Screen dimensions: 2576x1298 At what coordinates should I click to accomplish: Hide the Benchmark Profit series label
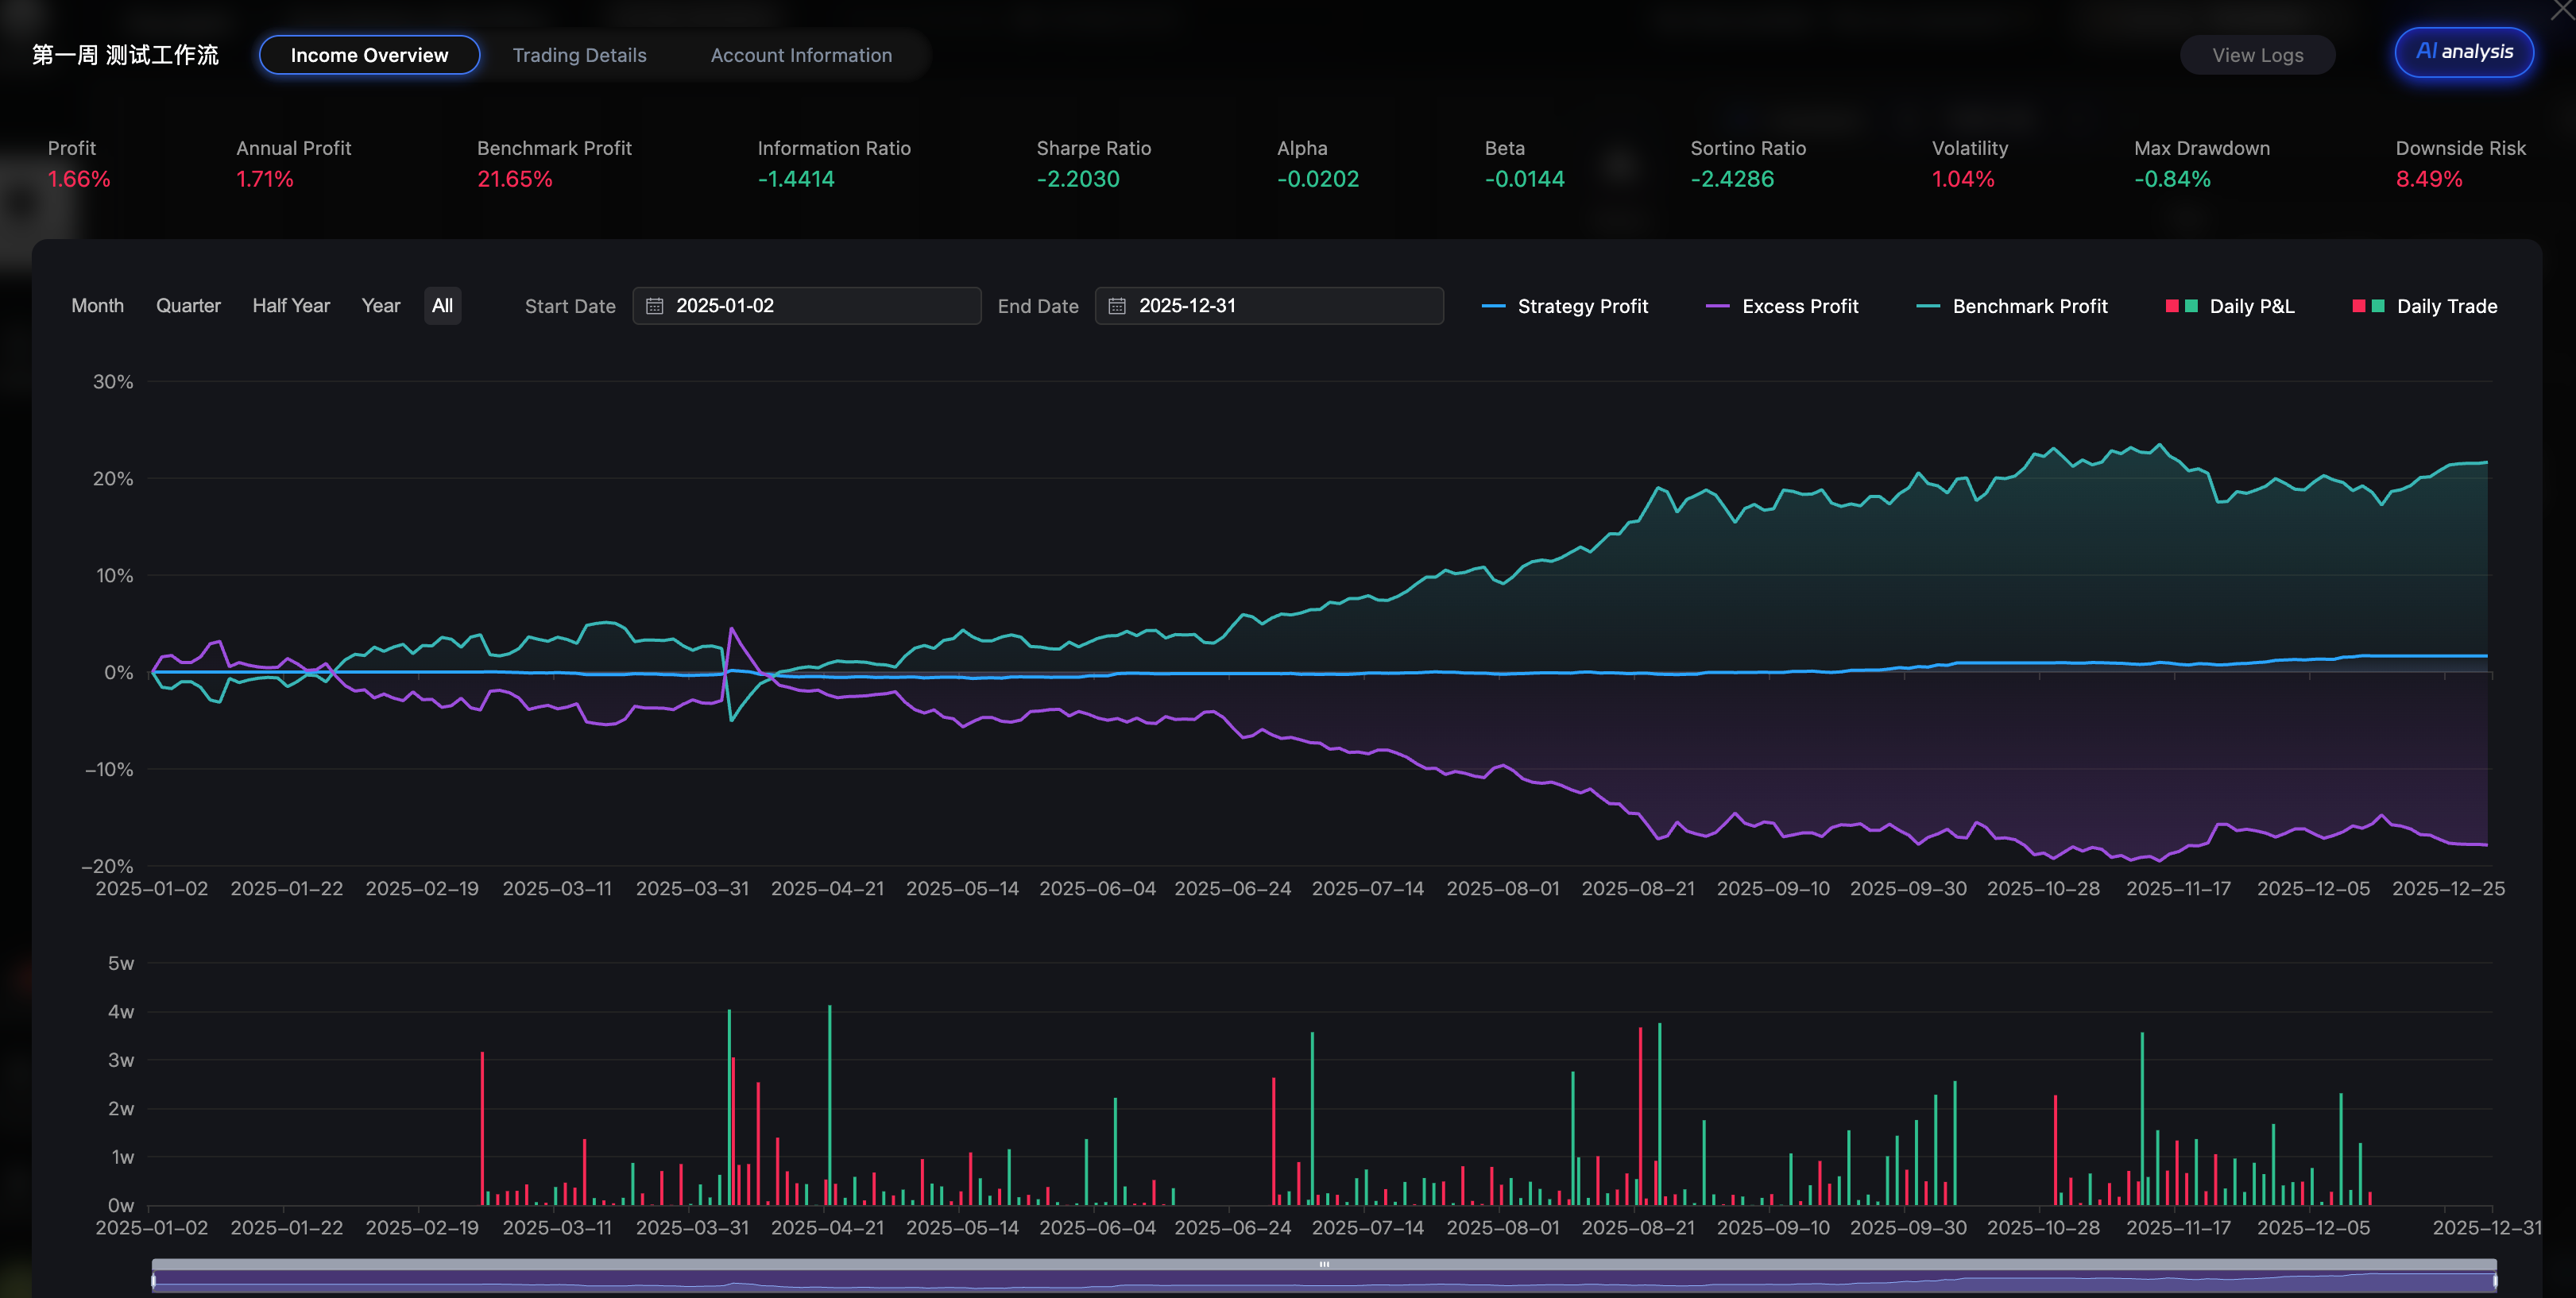(2029, 306)
